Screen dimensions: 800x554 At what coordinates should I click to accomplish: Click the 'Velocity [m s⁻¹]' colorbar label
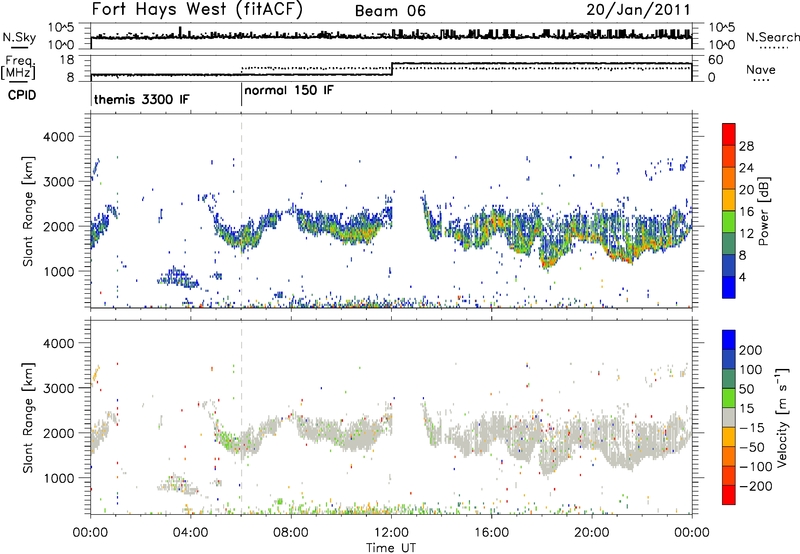point(781,417)
